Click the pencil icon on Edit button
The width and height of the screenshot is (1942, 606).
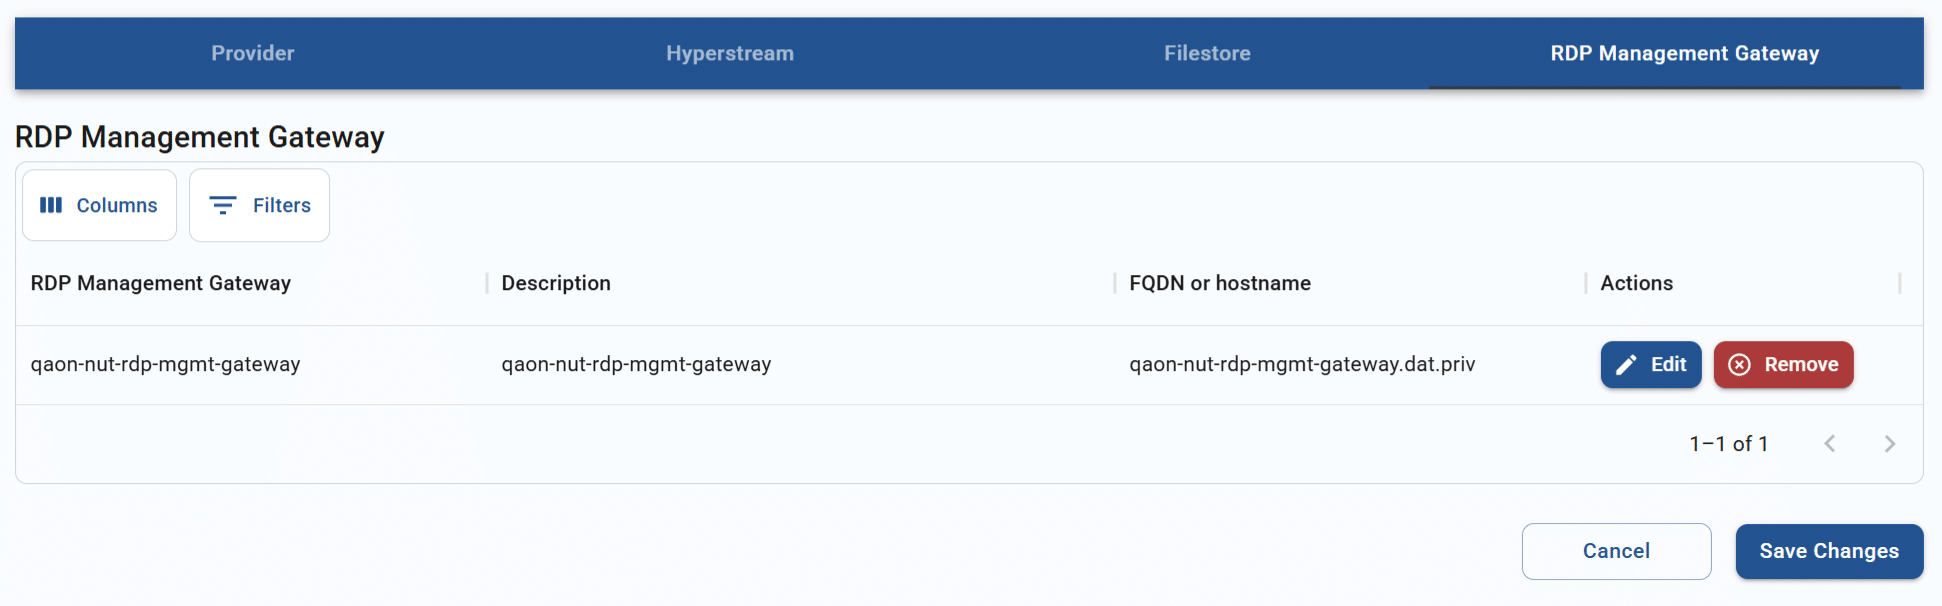coord(1626,365)
